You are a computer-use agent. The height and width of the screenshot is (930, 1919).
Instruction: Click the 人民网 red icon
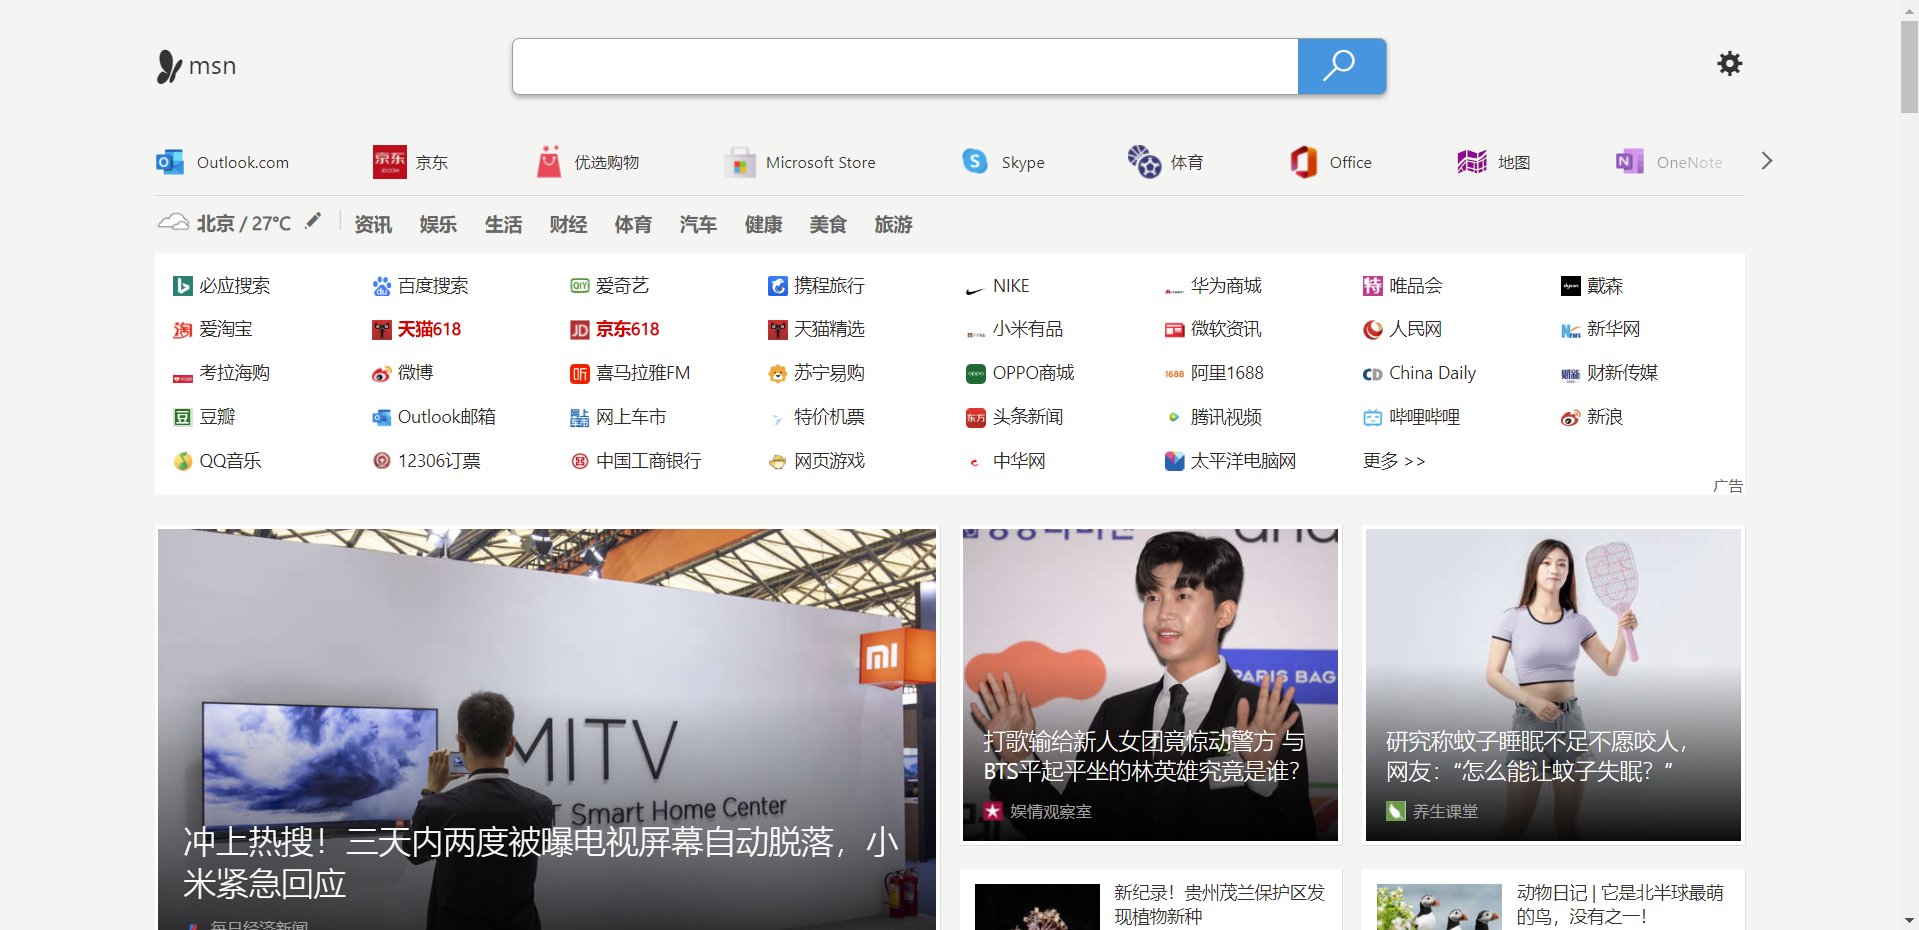pos(1372,330)
